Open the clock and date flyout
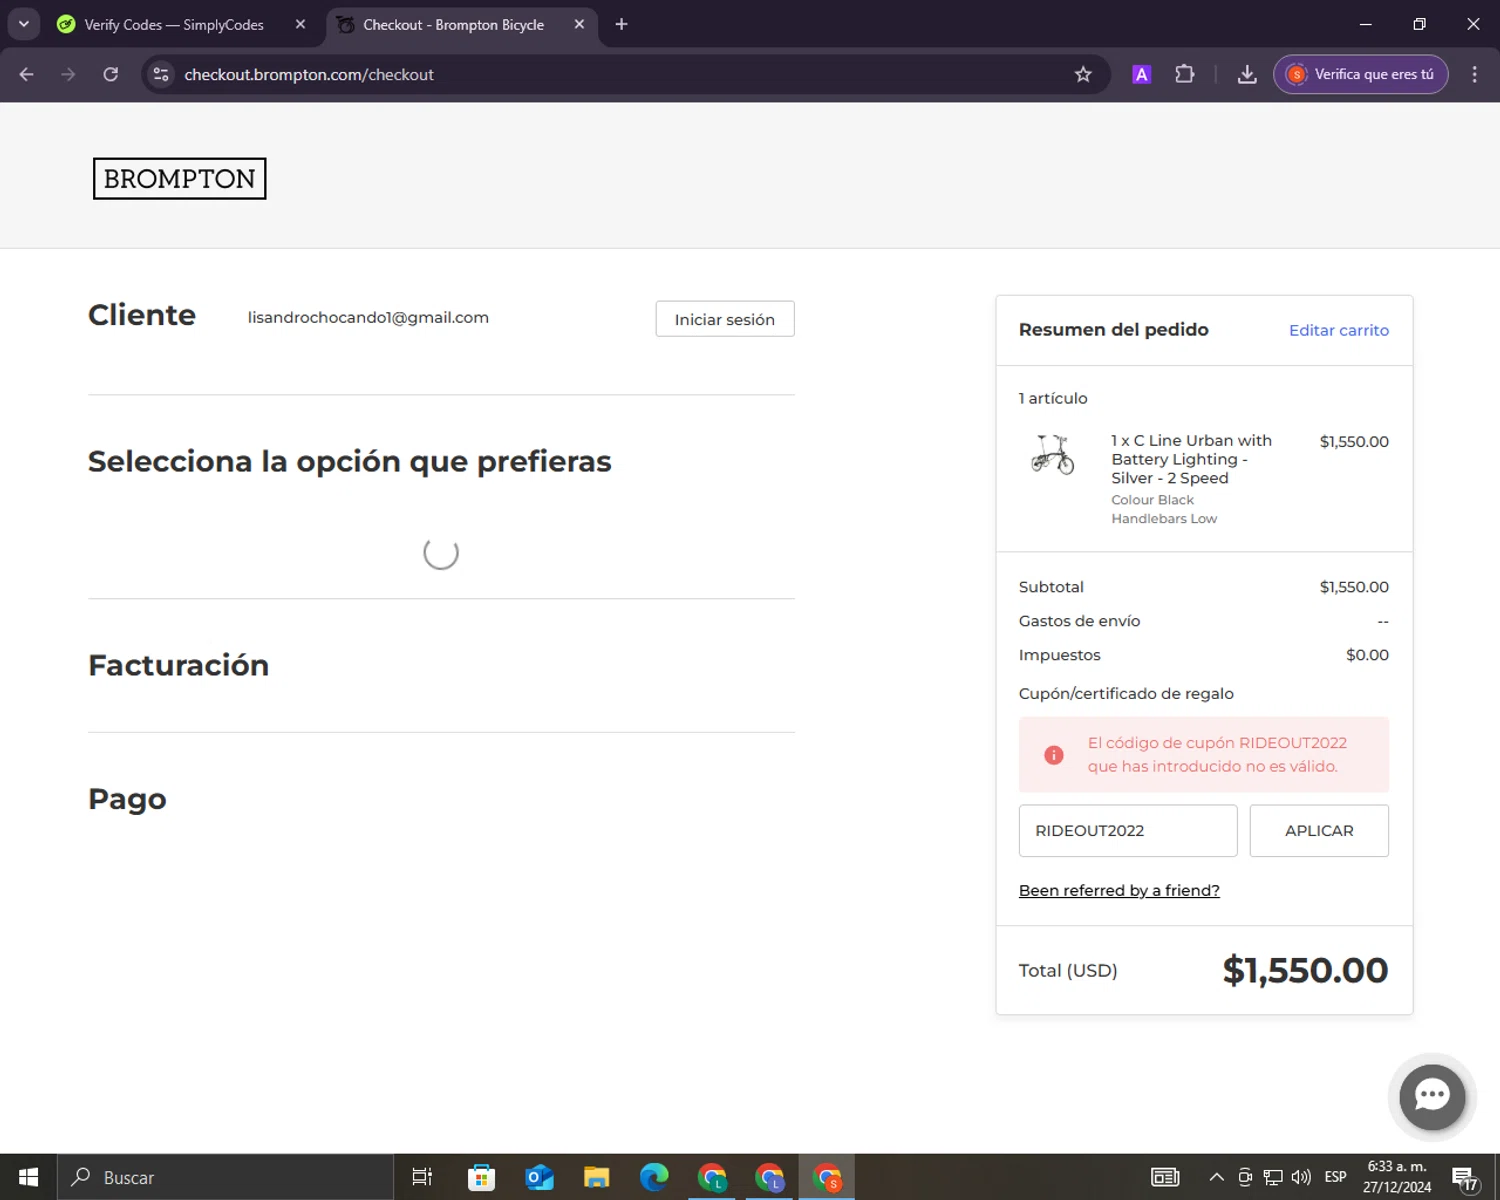The image size is (1500, 1200). 1397,1177
